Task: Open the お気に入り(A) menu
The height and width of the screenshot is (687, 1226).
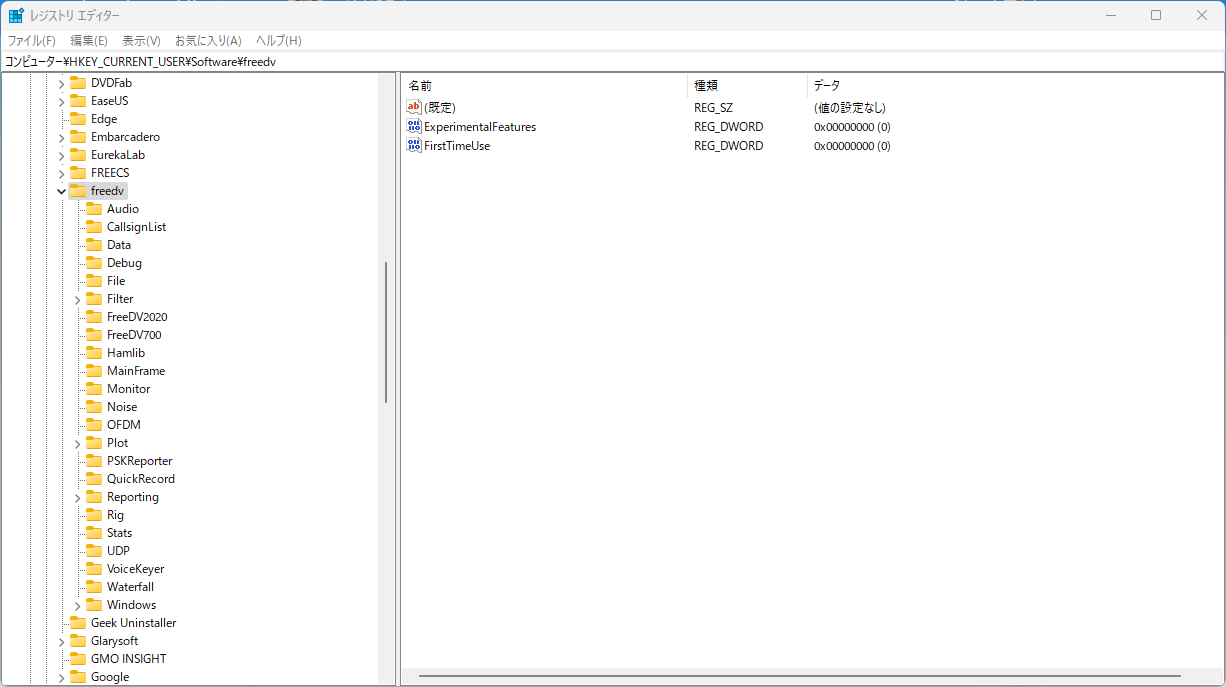Action: (x=208, y=41)
